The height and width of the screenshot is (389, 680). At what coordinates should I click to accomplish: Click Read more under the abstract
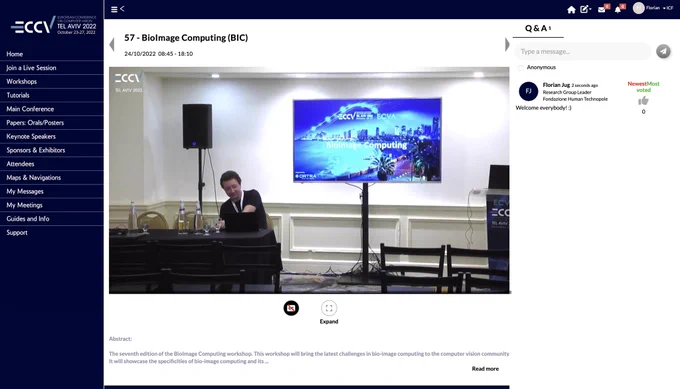tap(485, 369)
